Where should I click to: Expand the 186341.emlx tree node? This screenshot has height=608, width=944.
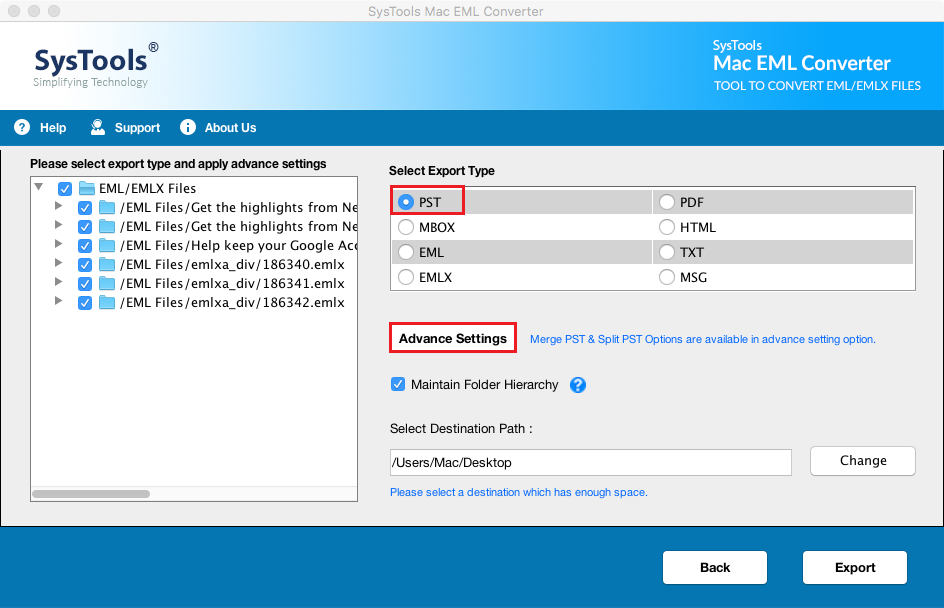(58, 282)
